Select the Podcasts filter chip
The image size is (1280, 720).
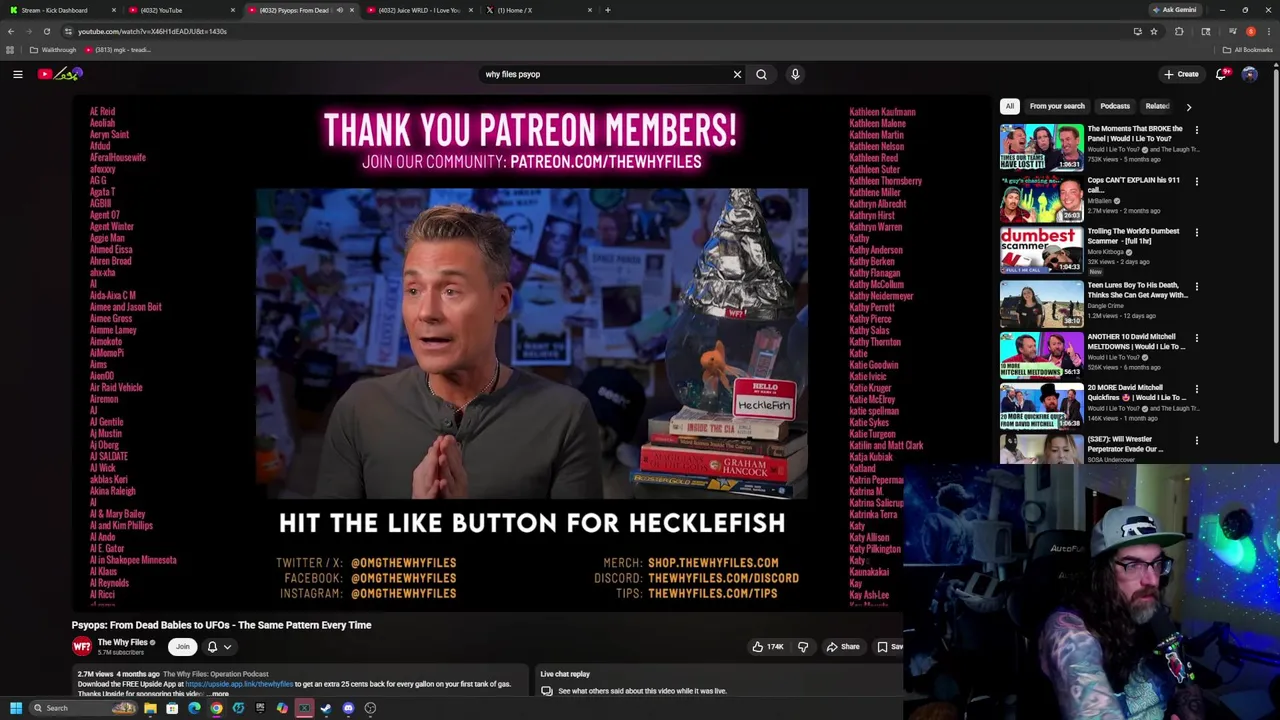pyautogui.click(x=1115, y=106)
